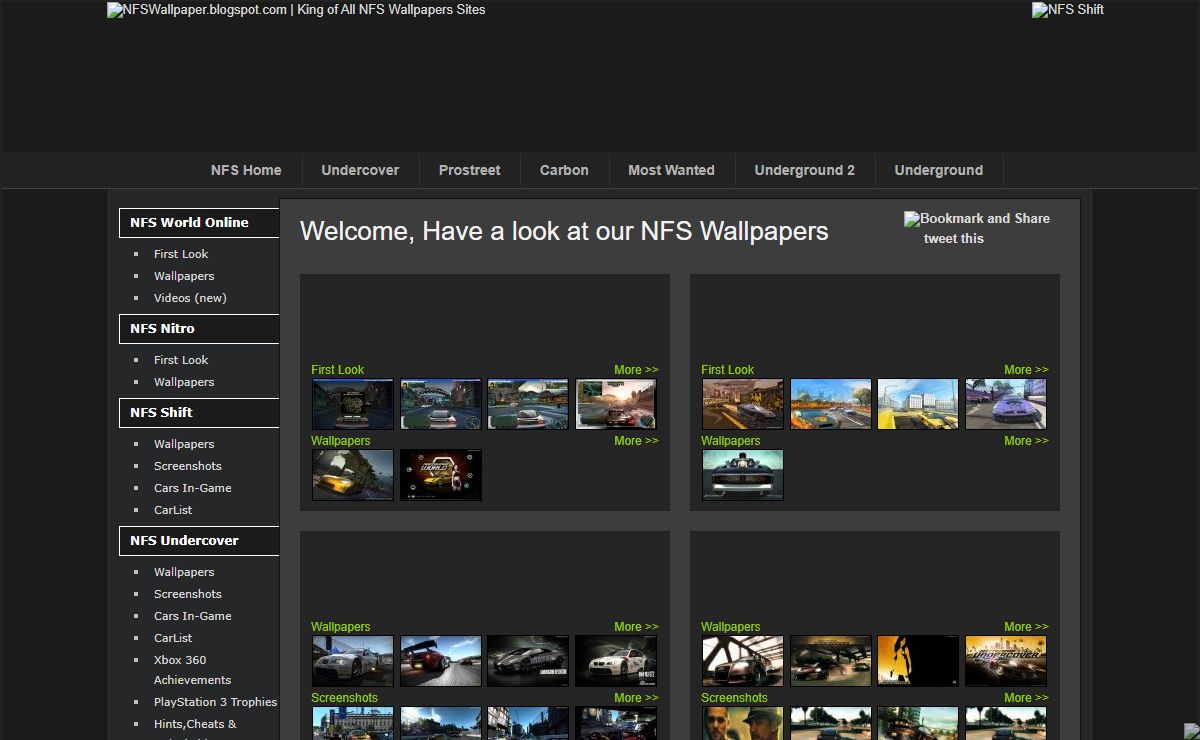The height and width of the screenshot is (740, 1200).
Task: Open First Look under NFS Nitro
Action: (181, 360)
